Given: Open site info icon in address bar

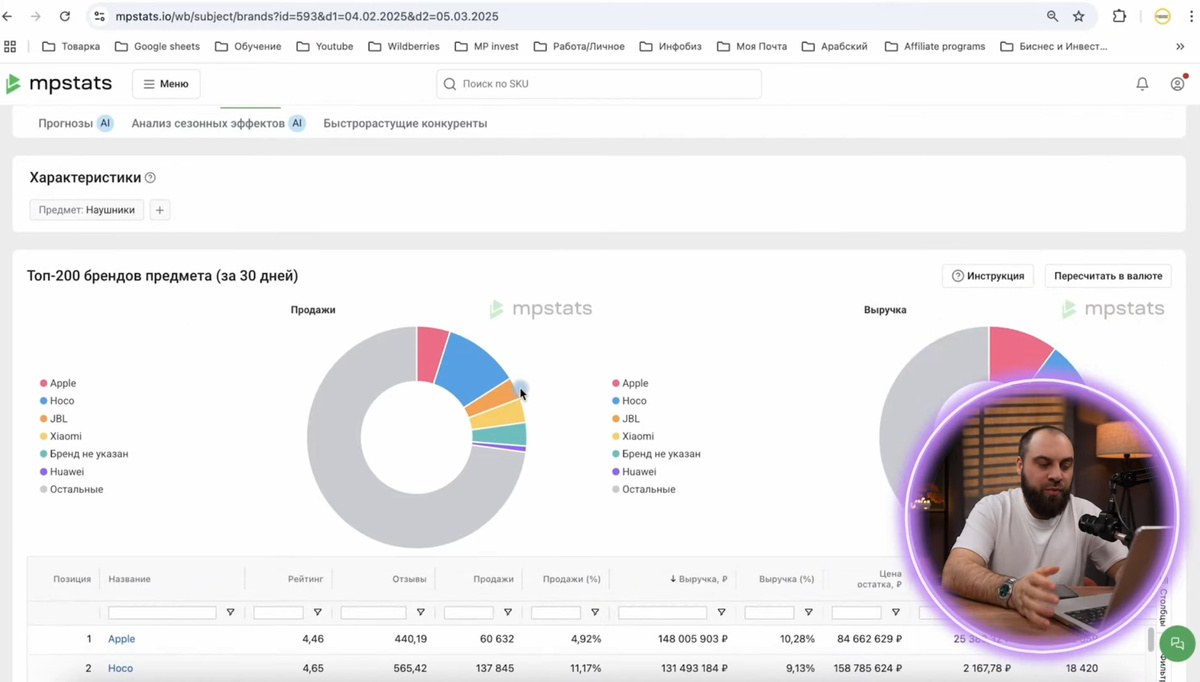Looking at the screenshot, I should (x=99, y=16).
